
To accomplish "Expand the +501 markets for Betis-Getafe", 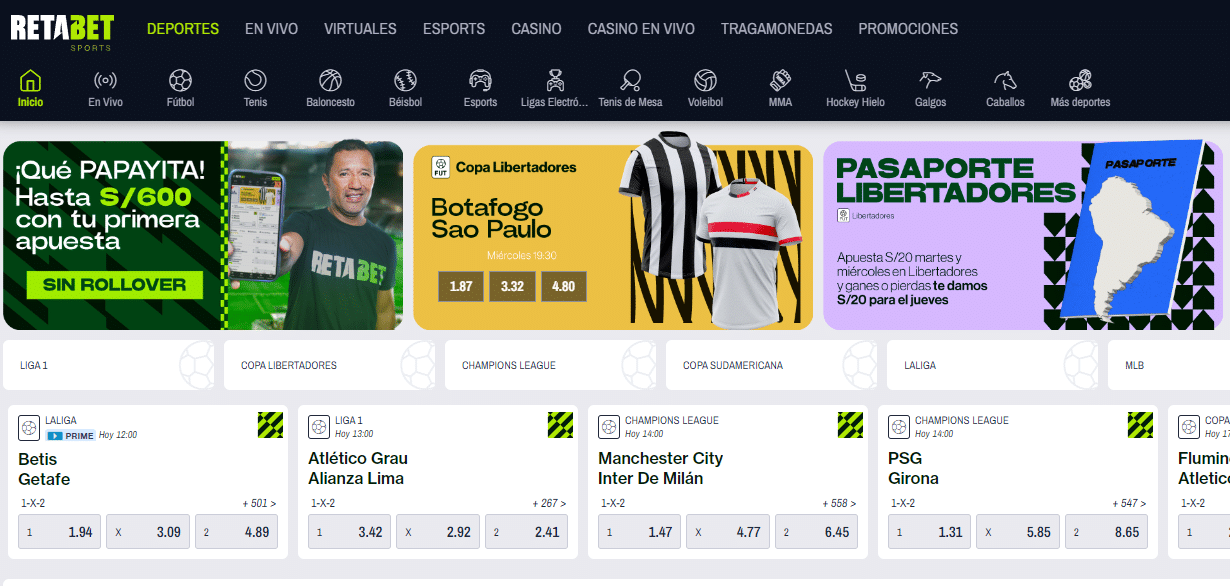I will (259, 504).
